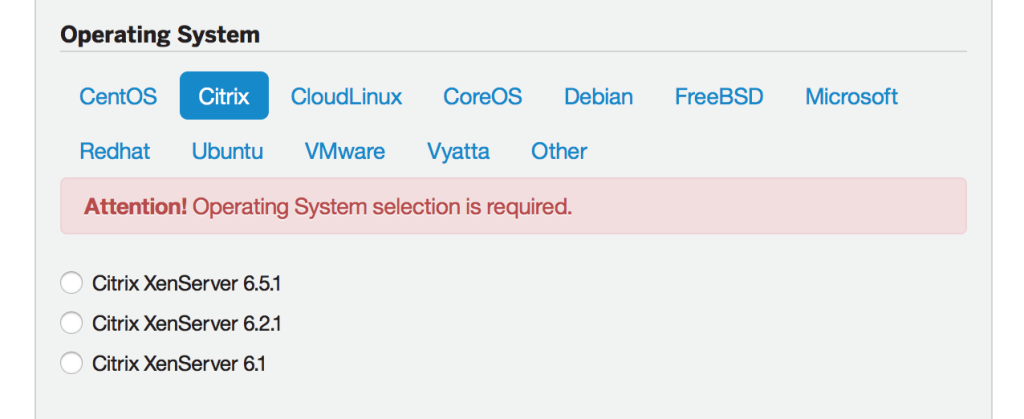Open the Other operating systems tab

[559, 151]
